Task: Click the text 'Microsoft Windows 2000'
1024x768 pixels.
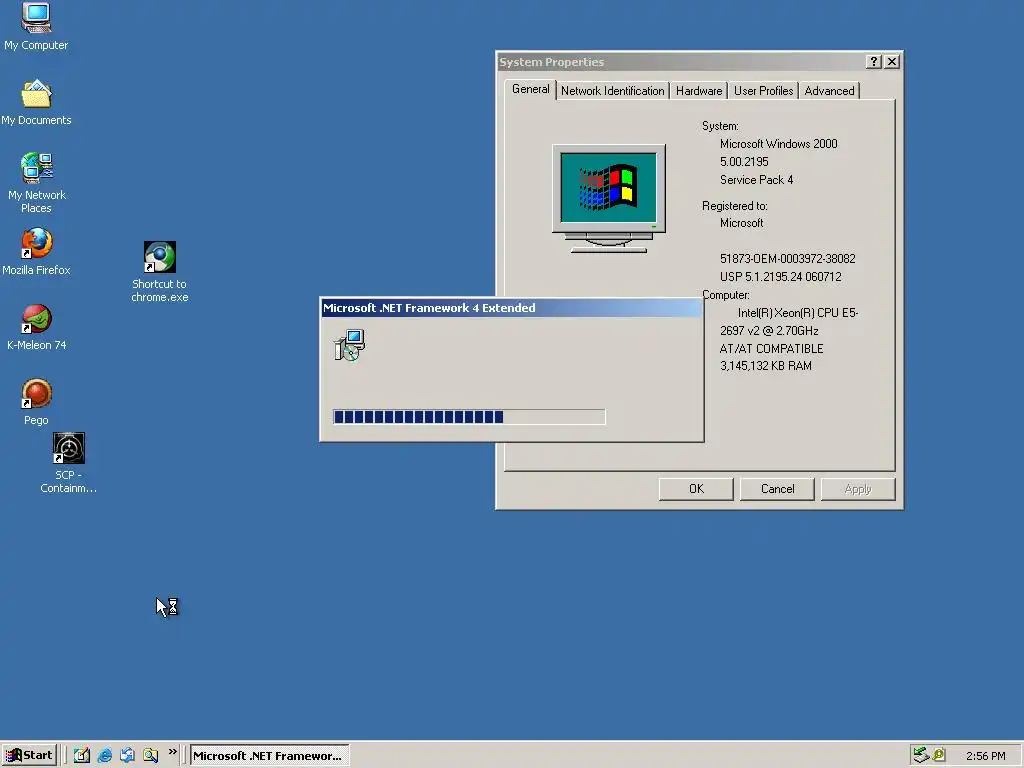Action: pyautogui.click(x=778, y=144)
